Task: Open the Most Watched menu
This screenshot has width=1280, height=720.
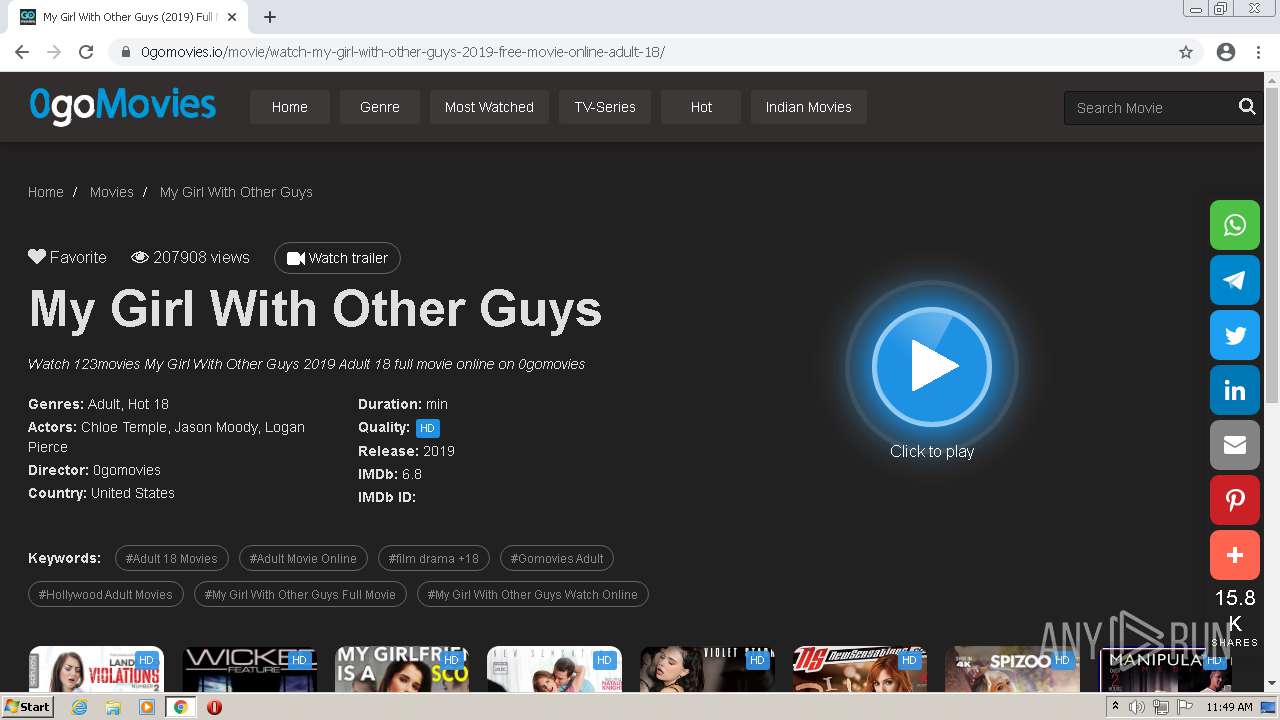Action: click(x=489, y=107)
